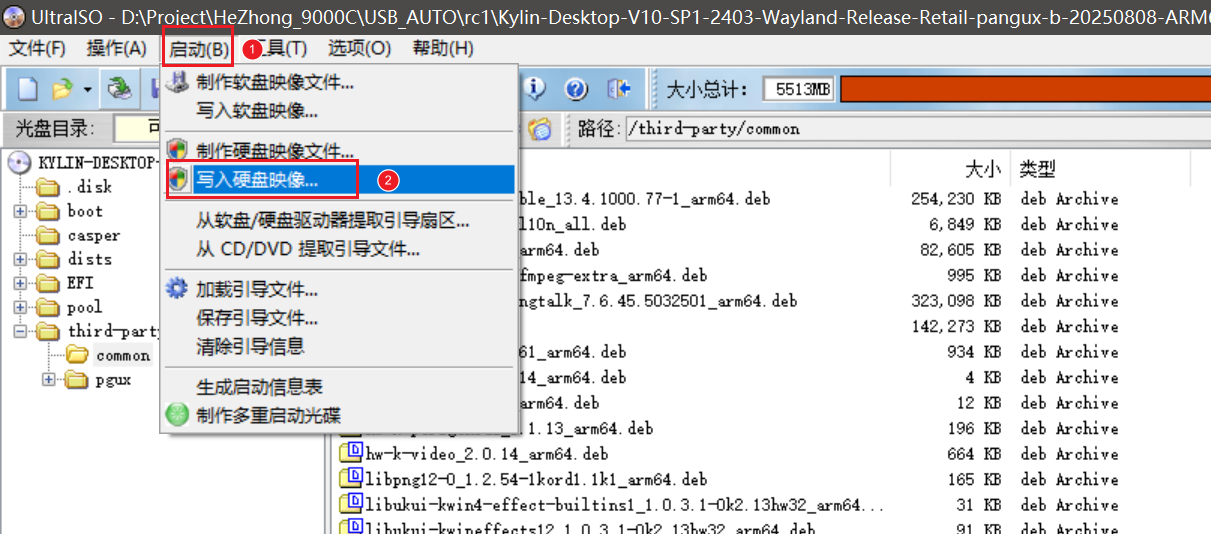Expand the pool folder node
The width and height of the screenshot is (1211, 534).
20,307
